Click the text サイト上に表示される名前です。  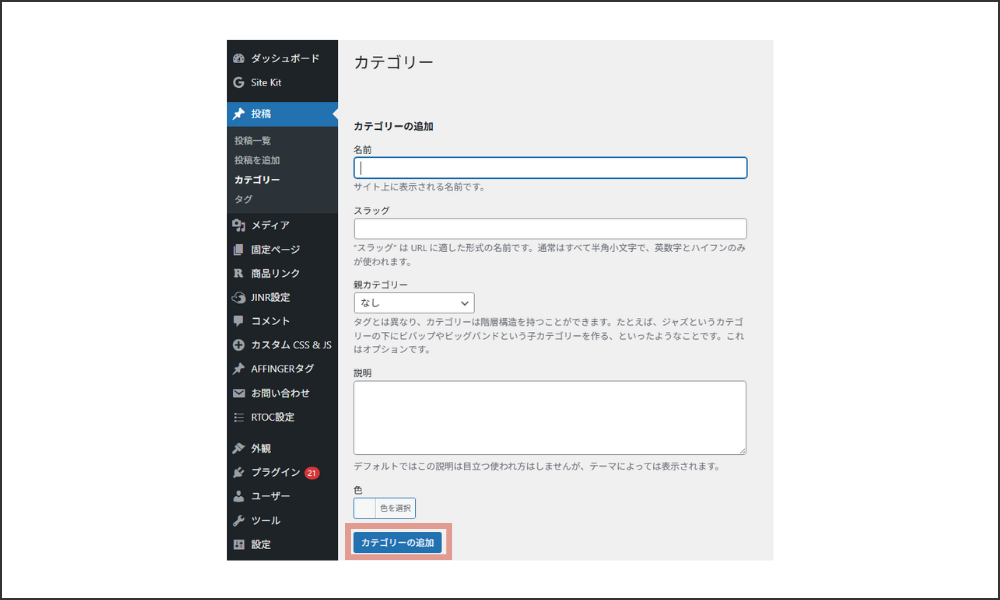[x=420, y=187]
